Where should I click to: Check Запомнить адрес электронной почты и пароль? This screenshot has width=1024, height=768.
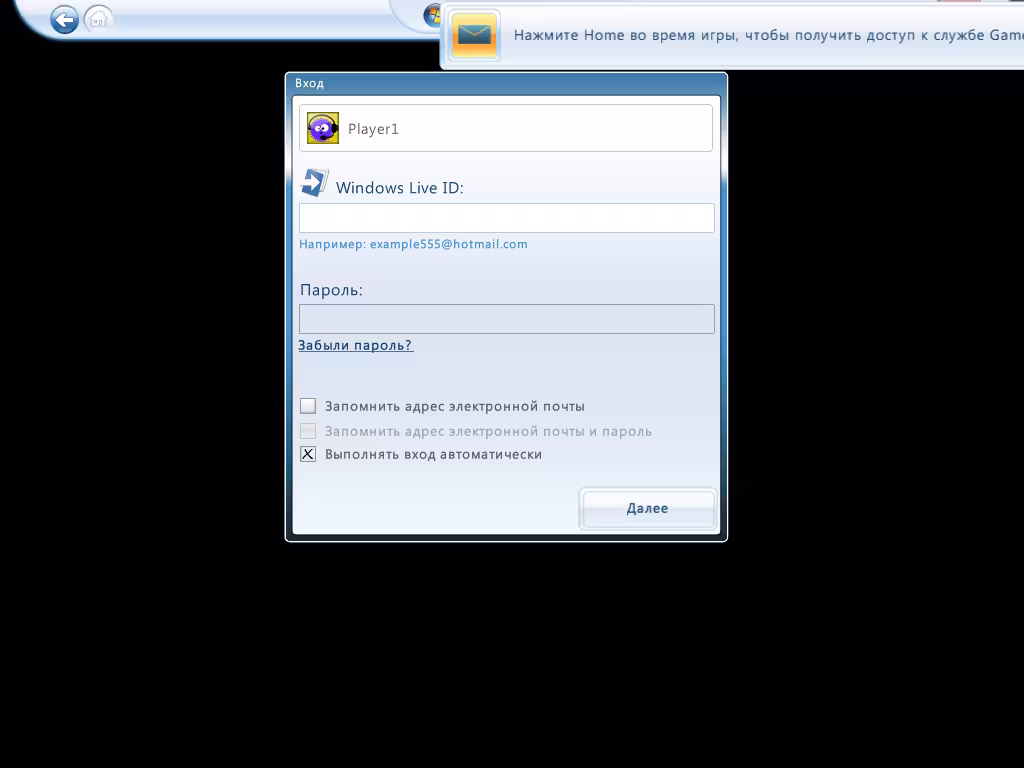(308, 431)
